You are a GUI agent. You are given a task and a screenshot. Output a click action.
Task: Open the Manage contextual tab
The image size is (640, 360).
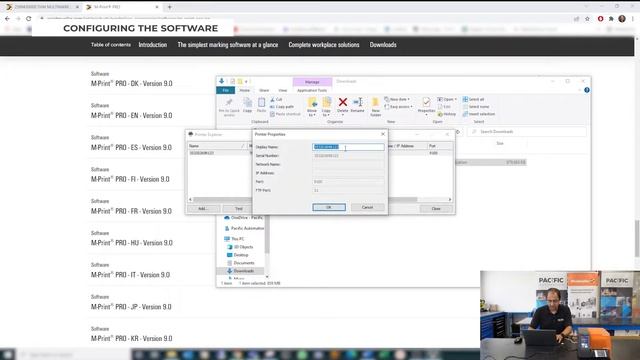(312, 82)
